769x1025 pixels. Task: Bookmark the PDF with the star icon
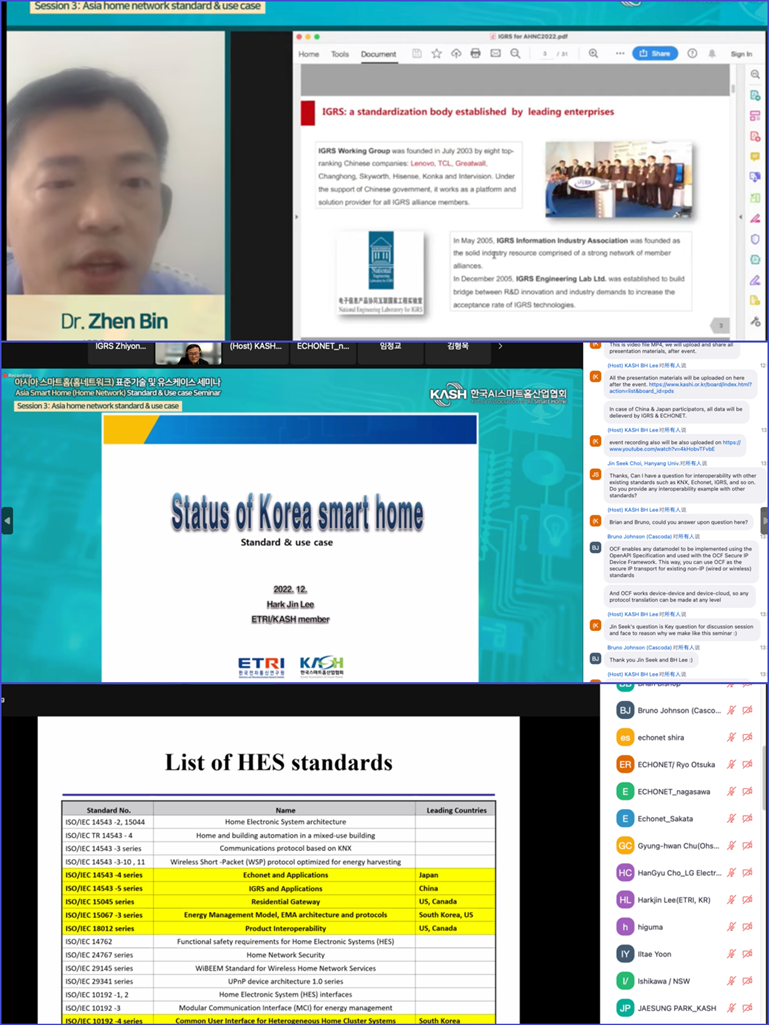(436, 54)
